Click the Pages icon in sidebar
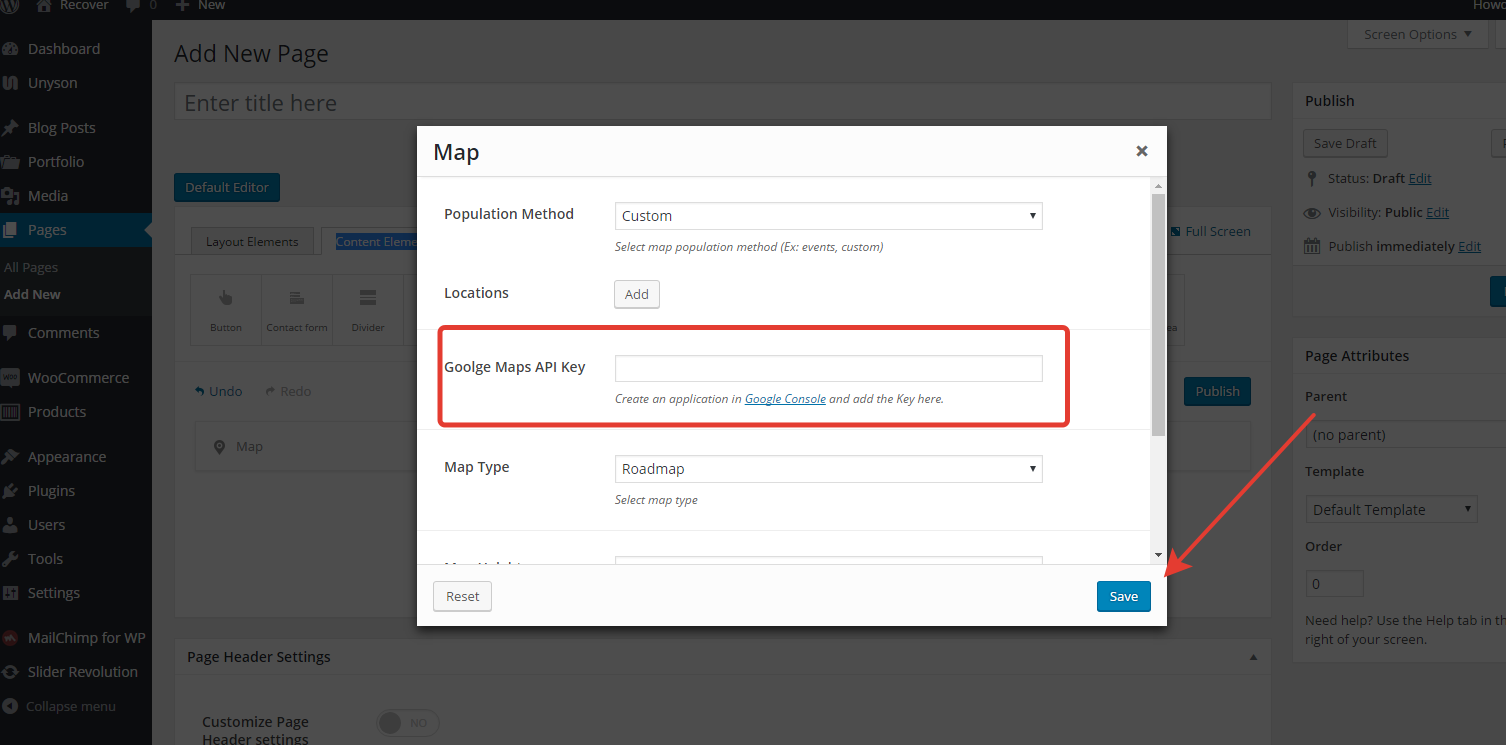Screen dimensions: 1506x745 pos(10,230)
